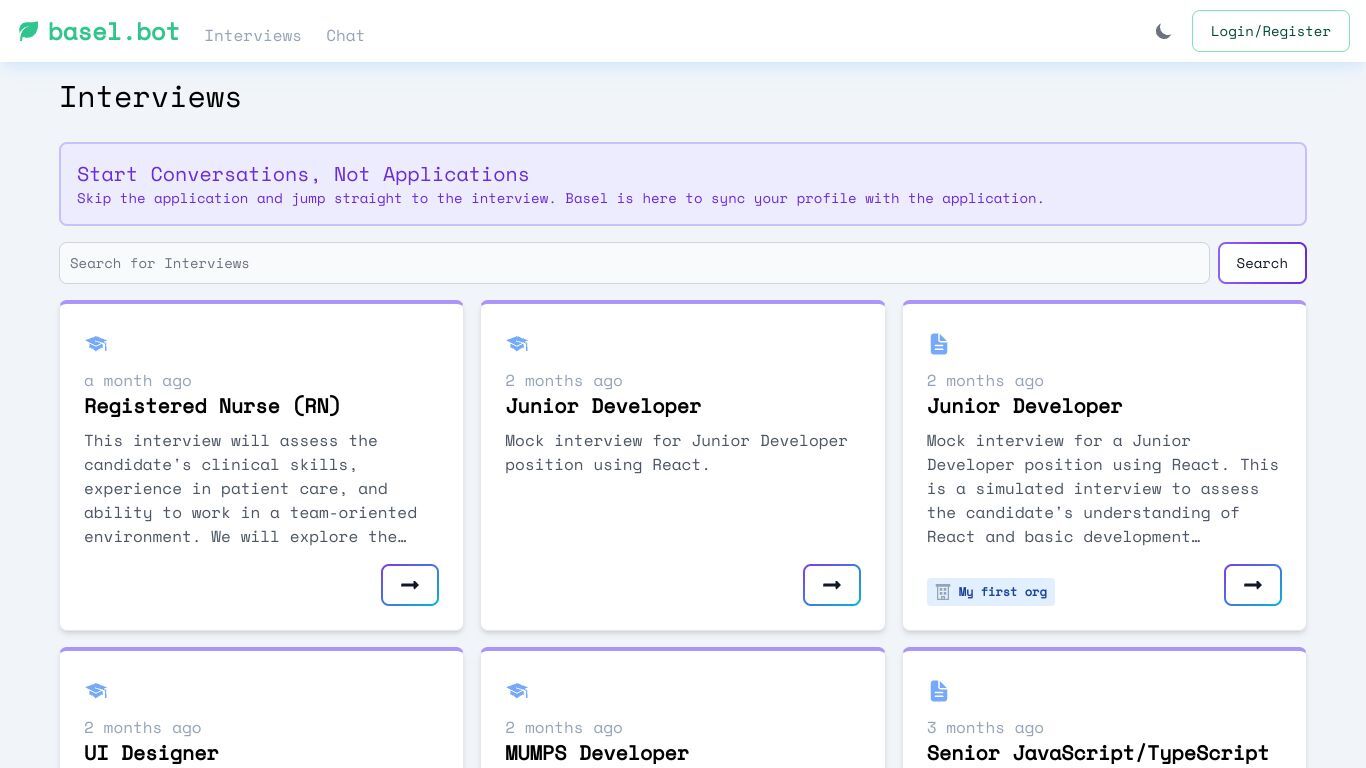This screenshot has width=1366, height=768.
Task: Click the My first org badge
Action: point(991,592)
